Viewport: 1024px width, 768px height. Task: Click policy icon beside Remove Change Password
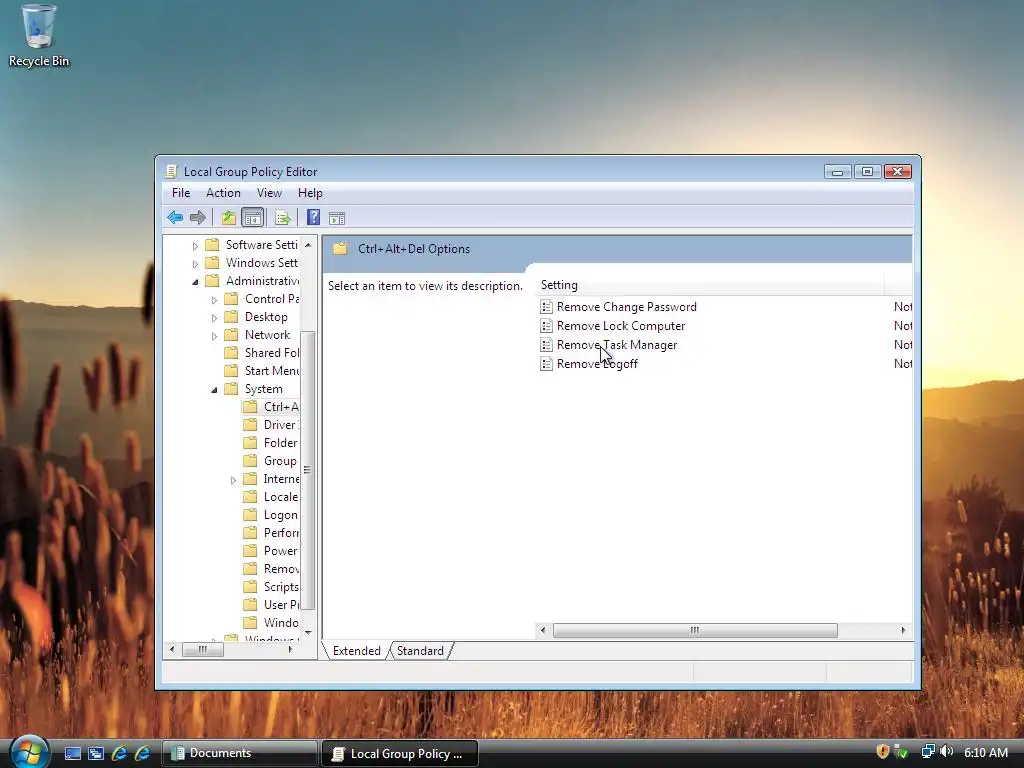point(547,307)
